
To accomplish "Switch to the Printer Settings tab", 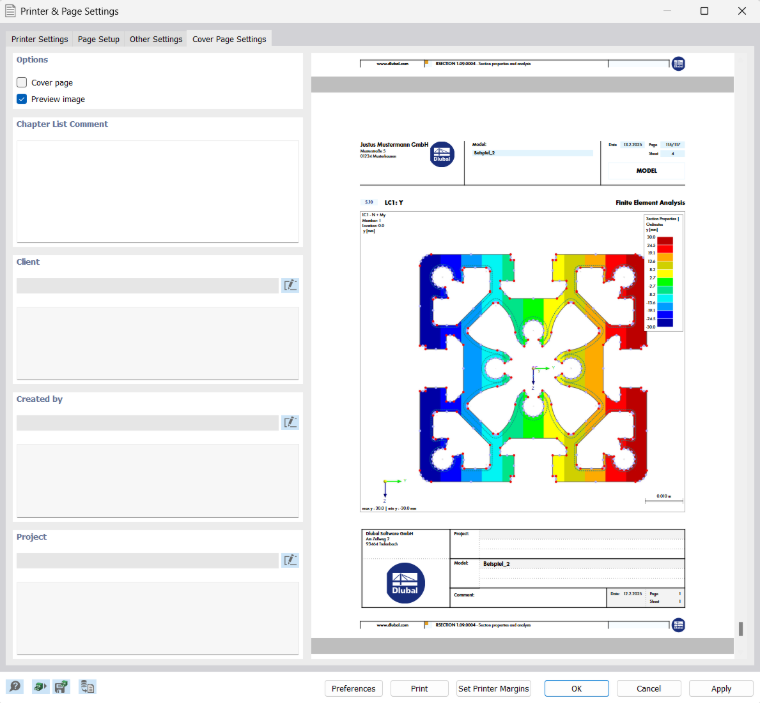I will 40,39.
